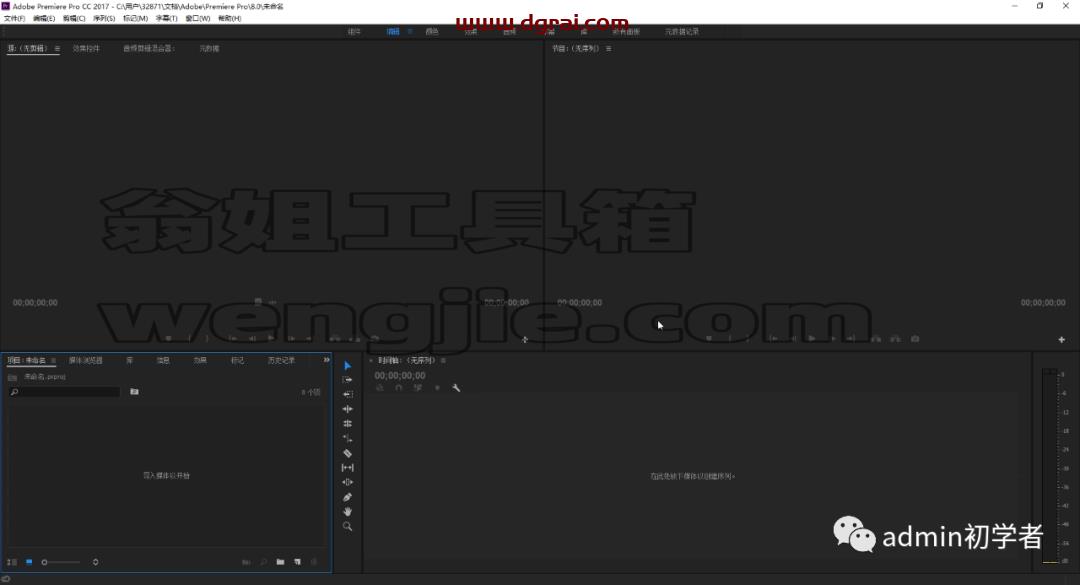
Task: Click the timeline timecode 00;00;00;00 under the 时间轴 tab
Action: click(x=399, y=376)
